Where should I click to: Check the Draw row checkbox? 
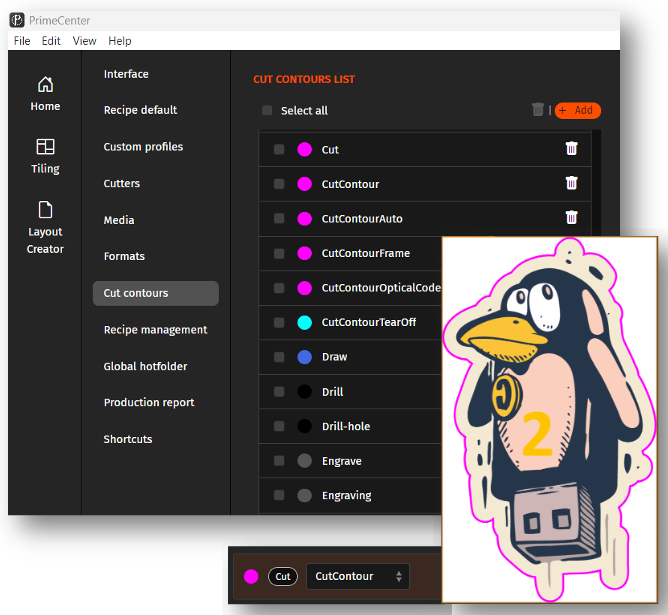[x=279, y=357]
